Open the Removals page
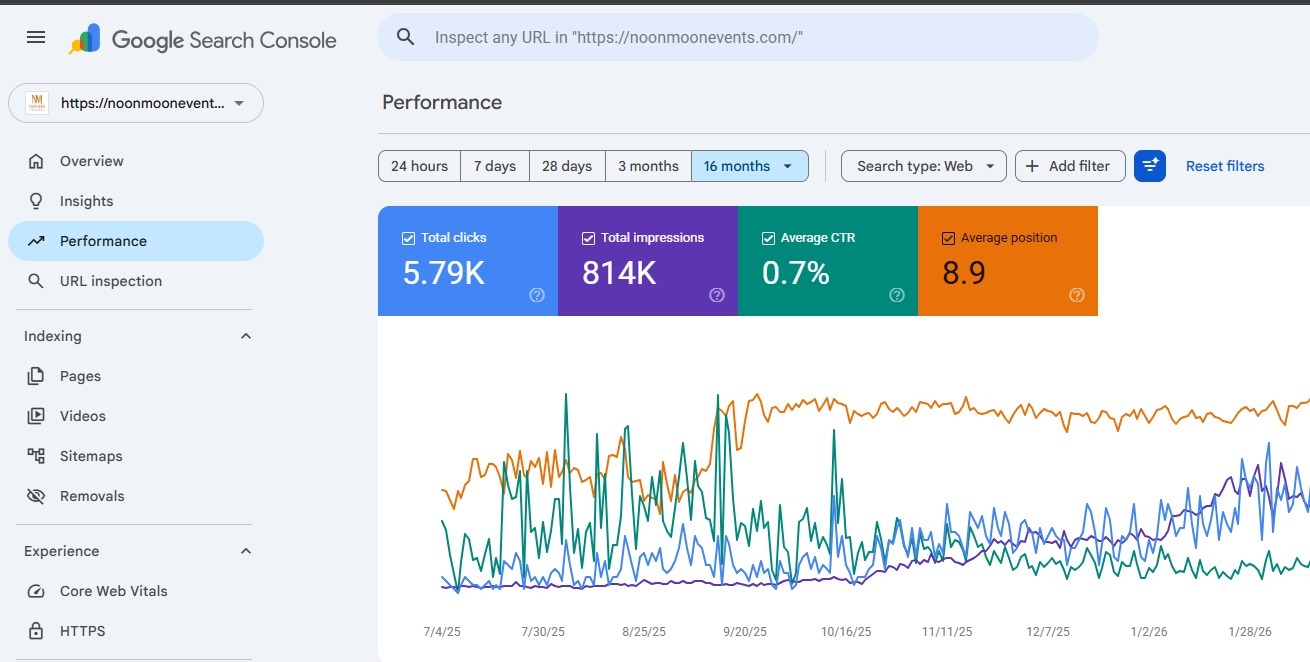 [136, 496]
